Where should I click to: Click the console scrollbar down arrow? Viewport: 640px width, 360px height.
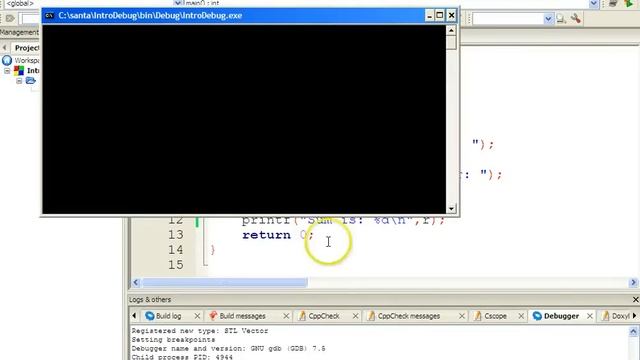click(x=451, y=208)
